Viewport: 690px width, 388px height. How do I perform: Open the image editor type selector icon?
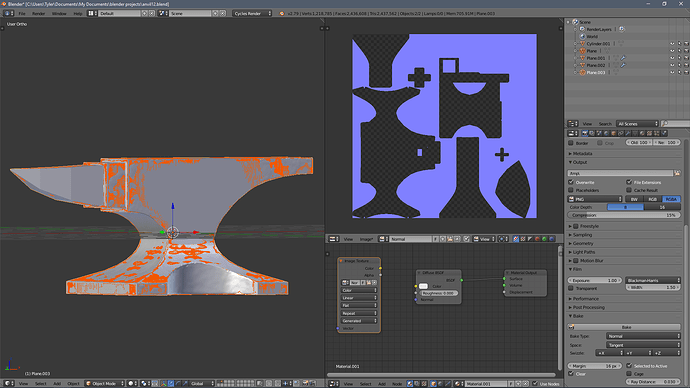tap(333, 239)
